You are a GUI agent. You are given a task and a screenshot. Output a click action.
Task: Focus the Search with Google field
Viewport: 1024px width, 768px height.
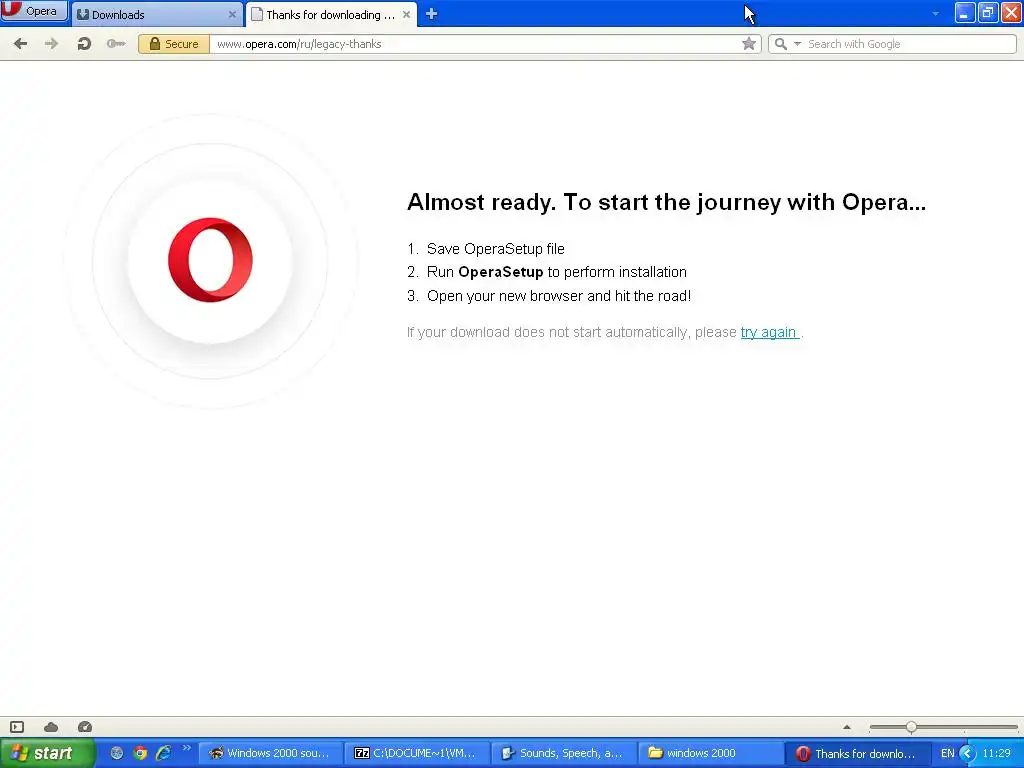pyautogui.click(x=910, y=44)
